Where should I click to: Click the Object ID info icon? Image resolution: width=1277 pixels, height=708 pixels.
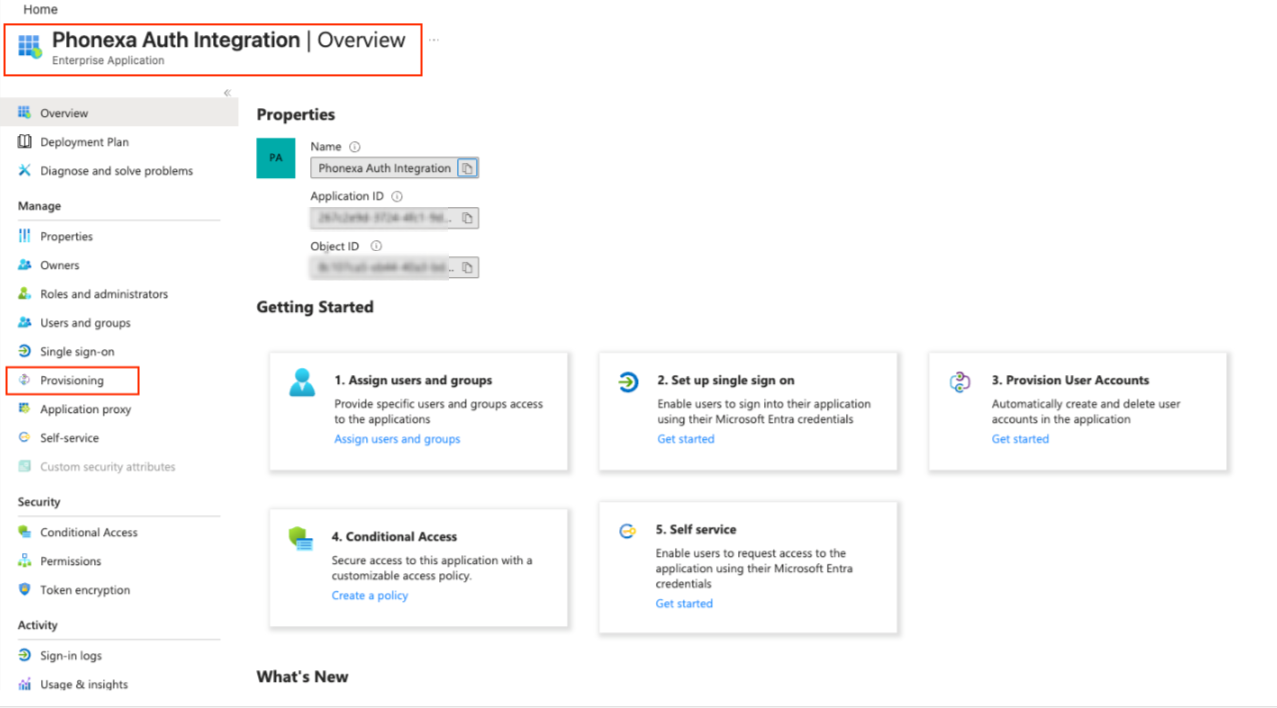pyautogui.click(x=376, y=246)
